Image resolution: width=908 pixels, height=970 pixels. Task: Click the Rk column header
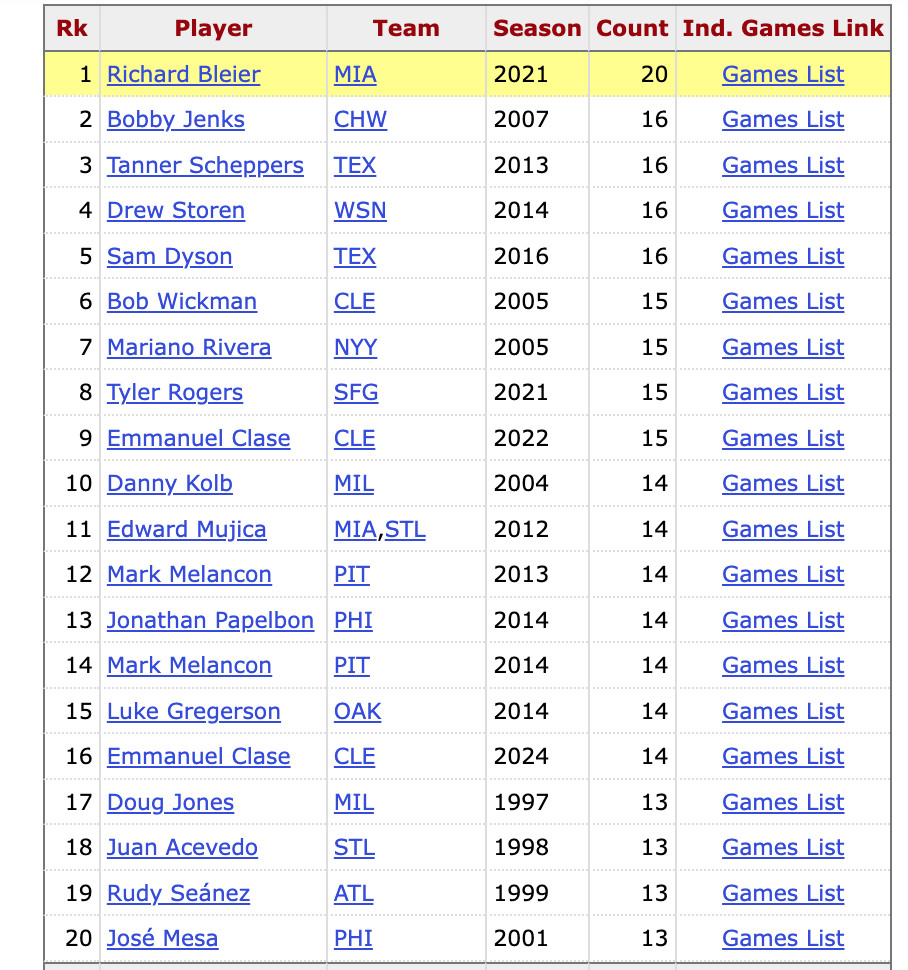coord(72,28)
